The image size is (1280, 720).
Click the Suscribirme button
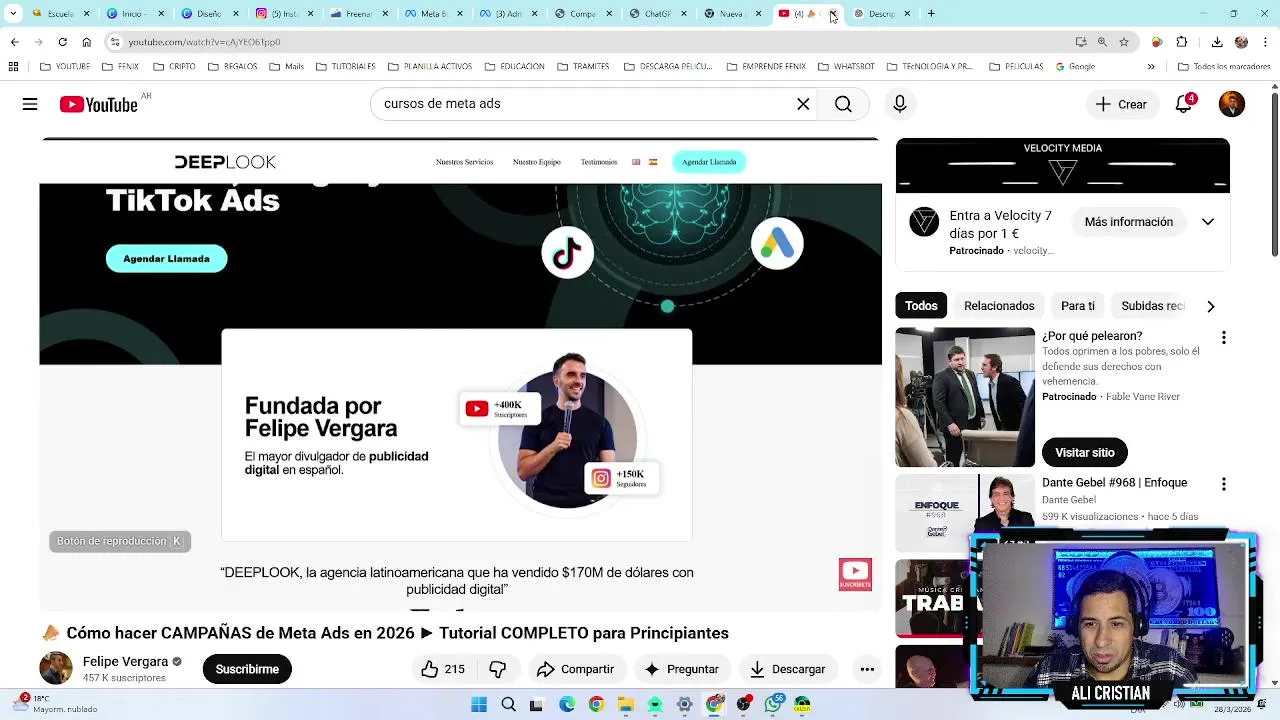point(247,669)
